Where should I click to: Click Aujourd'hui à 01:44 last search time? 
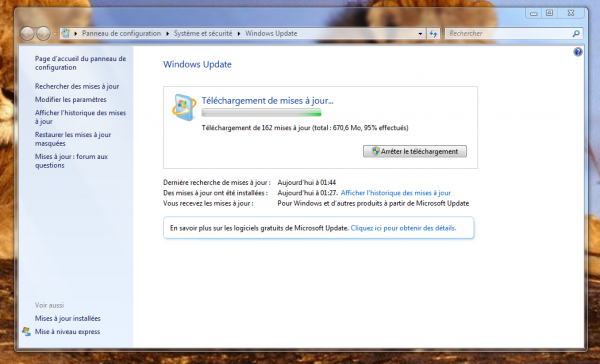pos(307,183)
